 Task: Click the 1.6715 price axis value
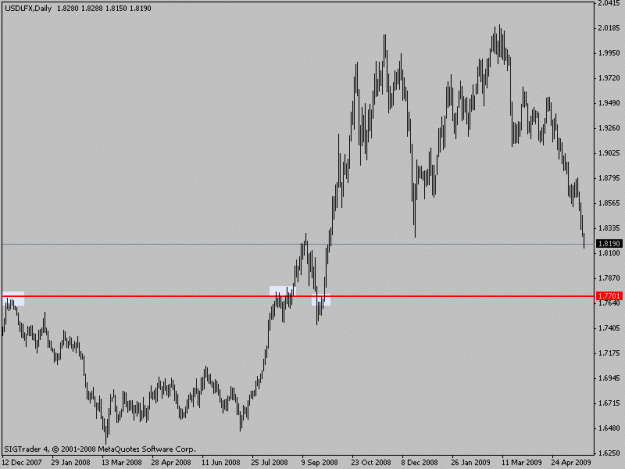coord(609,403)
